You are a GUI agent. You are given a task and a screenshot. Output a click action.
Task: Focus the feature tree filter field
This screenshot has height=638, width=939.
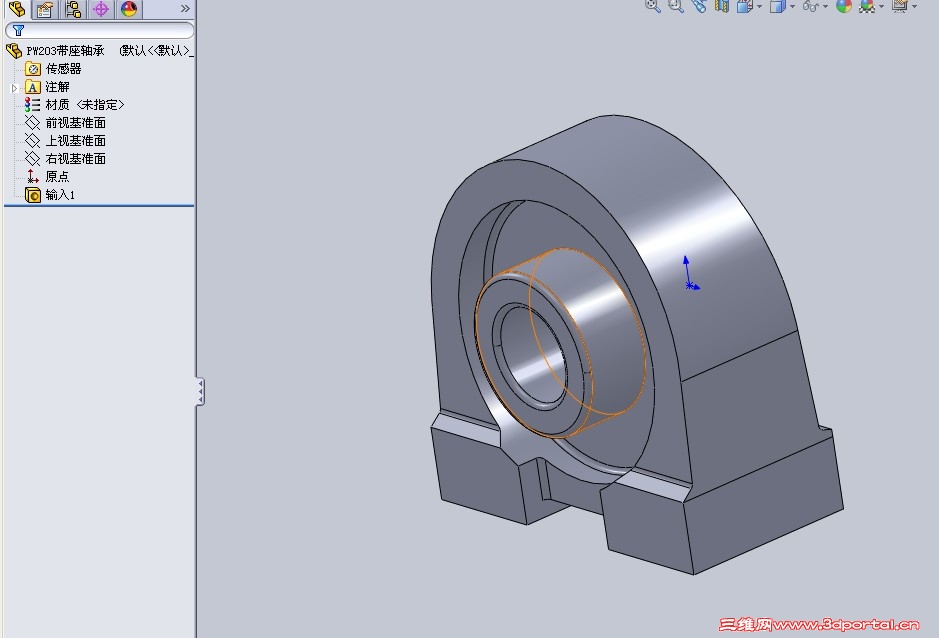[x=99, y=30]
